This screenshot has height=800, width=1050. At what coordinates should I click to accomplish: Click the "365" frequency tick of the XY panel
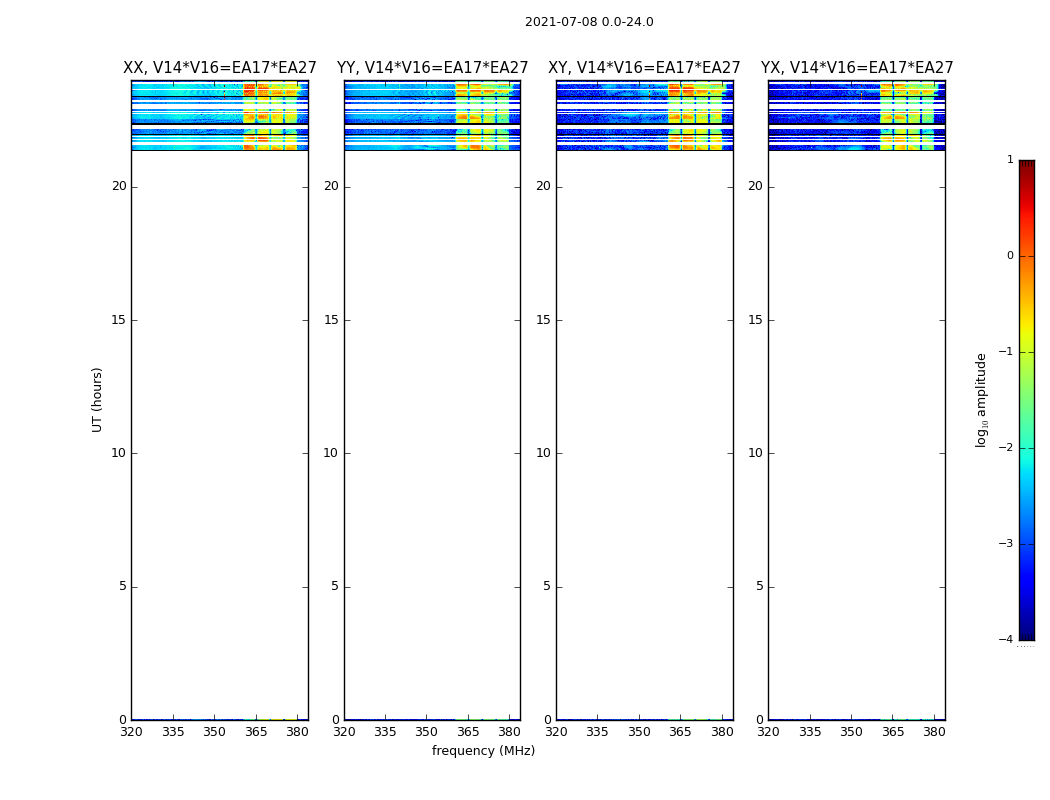680,732
